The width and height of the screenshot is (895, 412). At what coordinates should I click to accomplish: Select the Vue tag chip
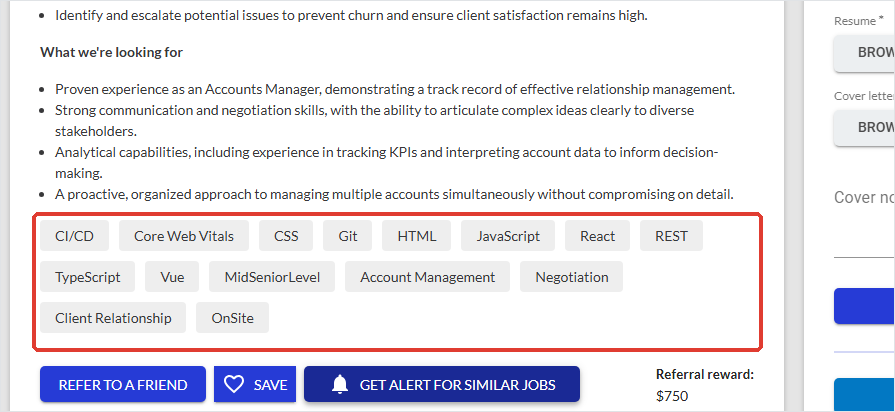(x=172, y=277)
